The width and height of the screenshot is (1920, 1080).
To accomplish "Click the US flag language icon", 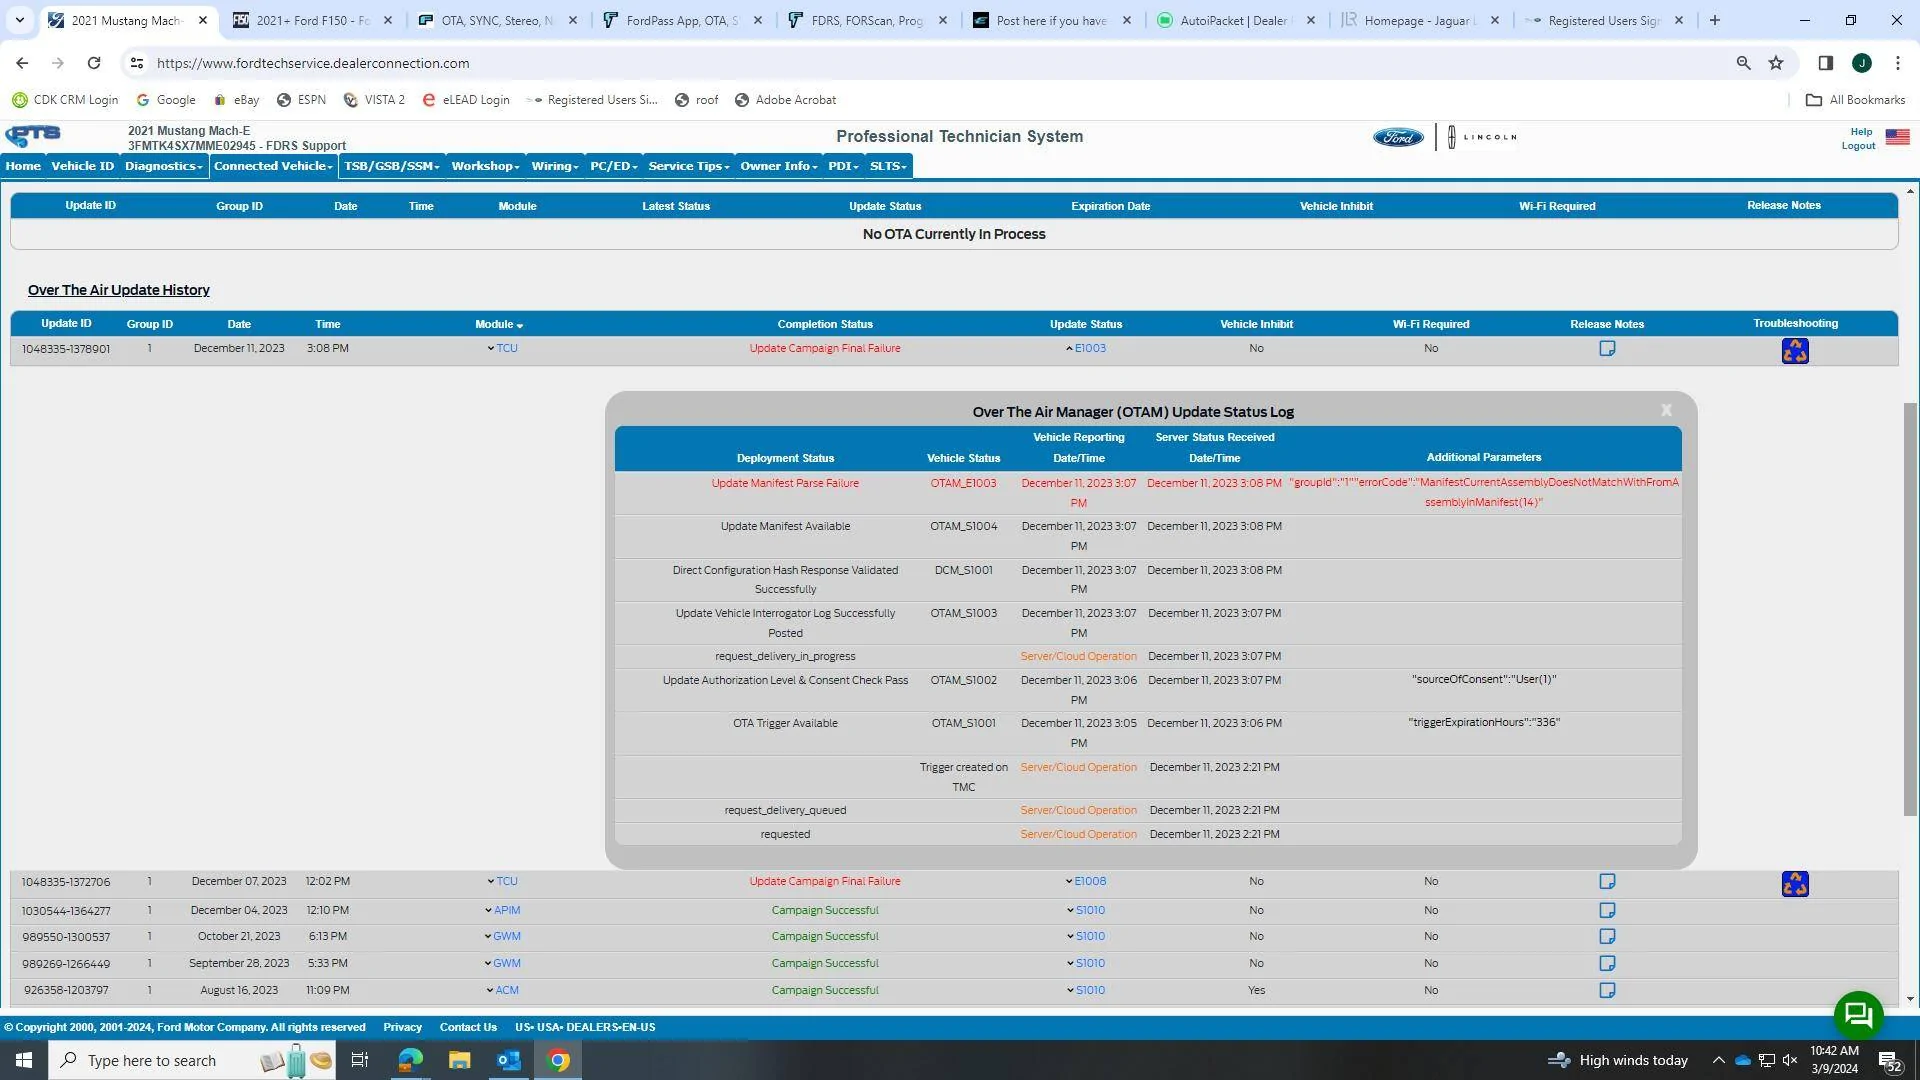I will 1897,137.
